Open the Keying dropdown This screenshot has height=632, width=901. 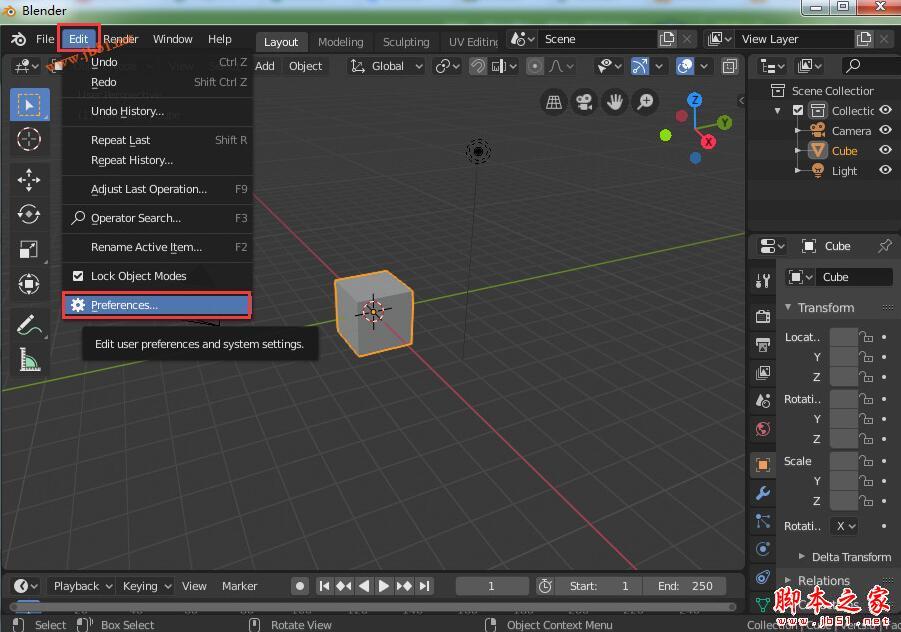point(146,586)
